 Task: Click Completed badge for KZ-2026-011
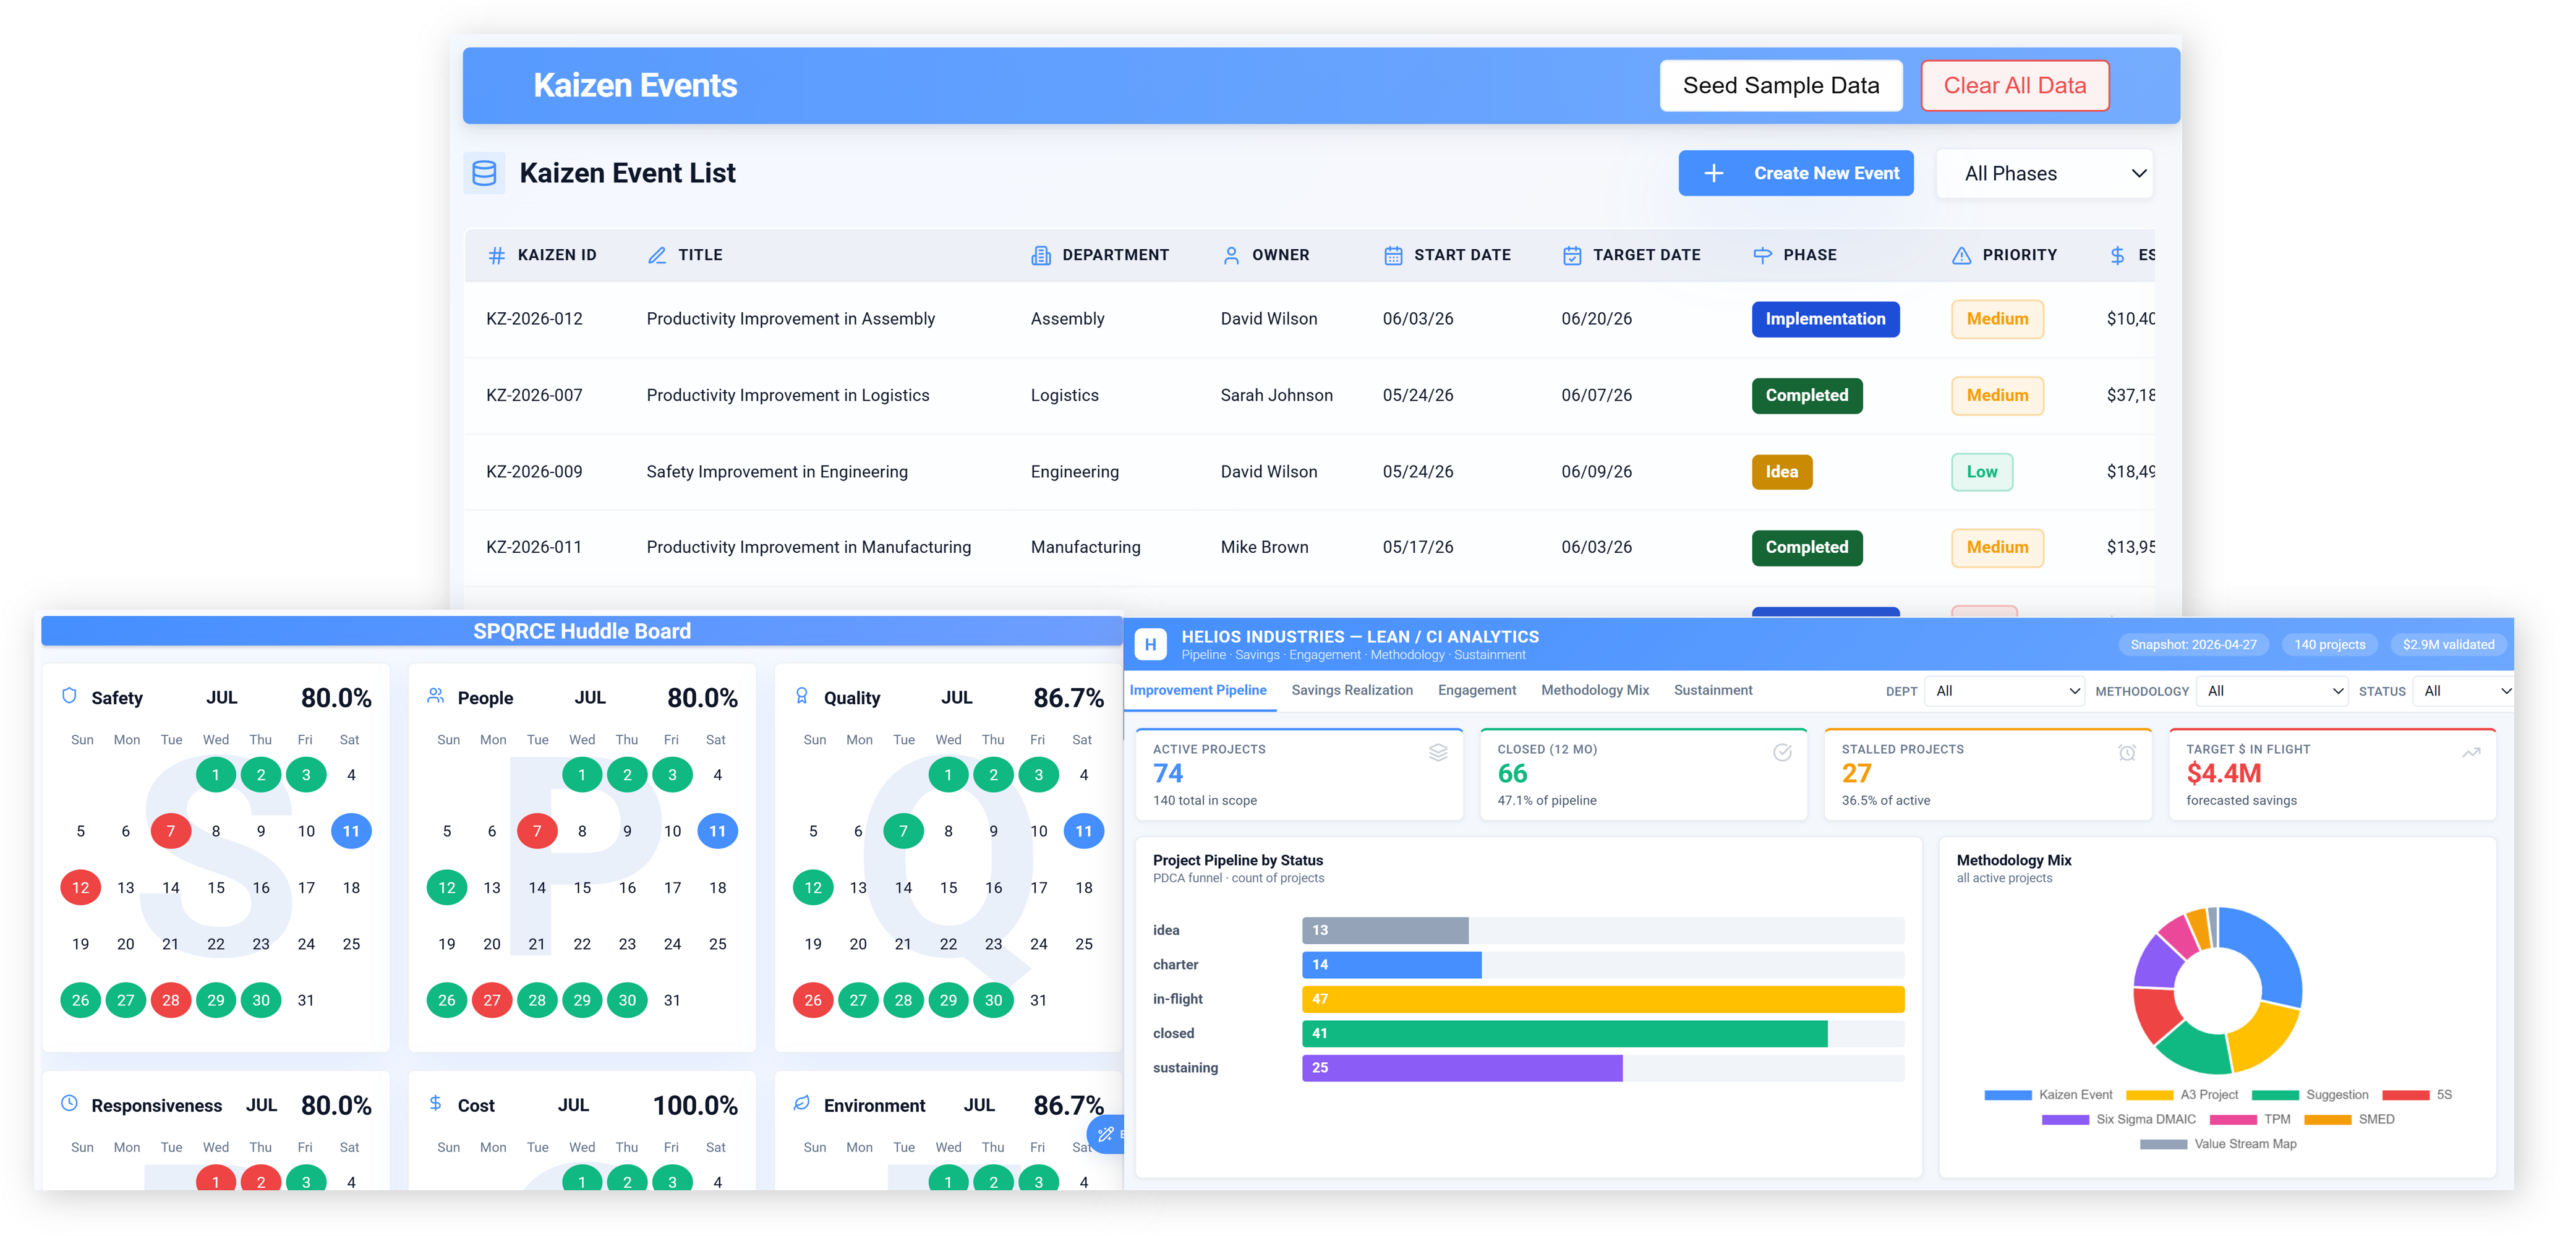(x=1807, y=547)
